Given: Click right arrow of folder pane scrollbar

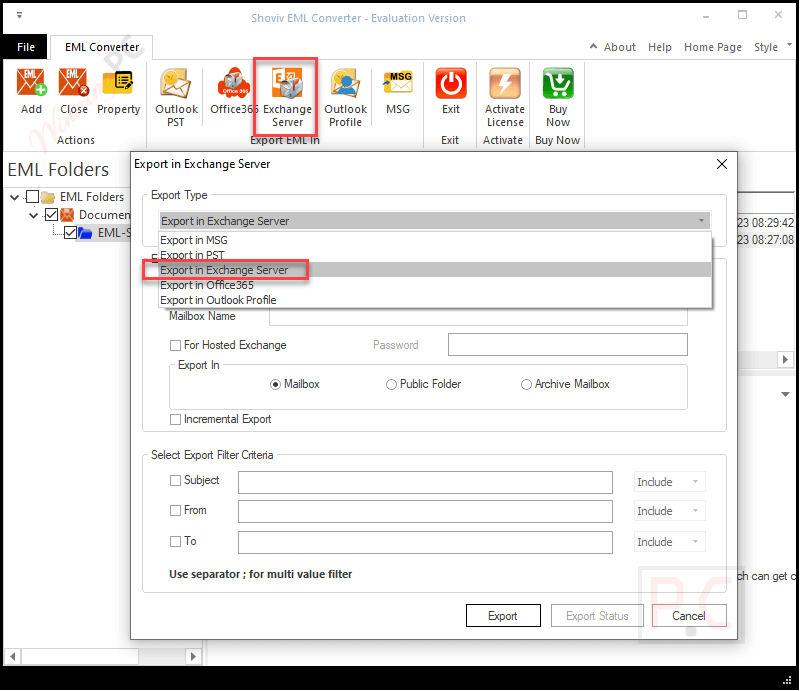Looking at the screenshot, I should 193,656.
